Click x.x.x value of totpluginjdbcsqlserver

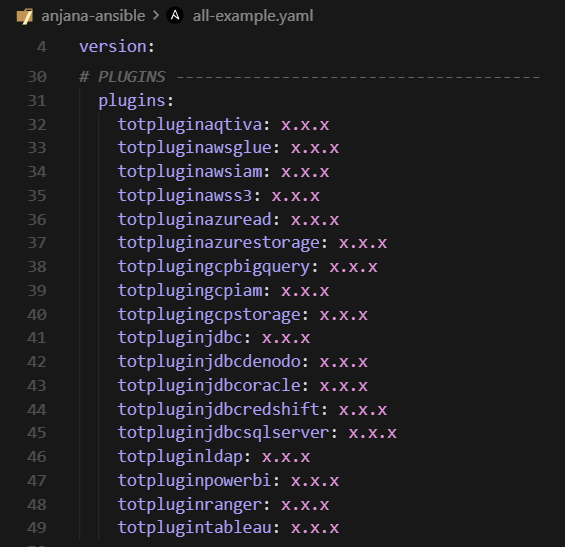click(373, 433)
